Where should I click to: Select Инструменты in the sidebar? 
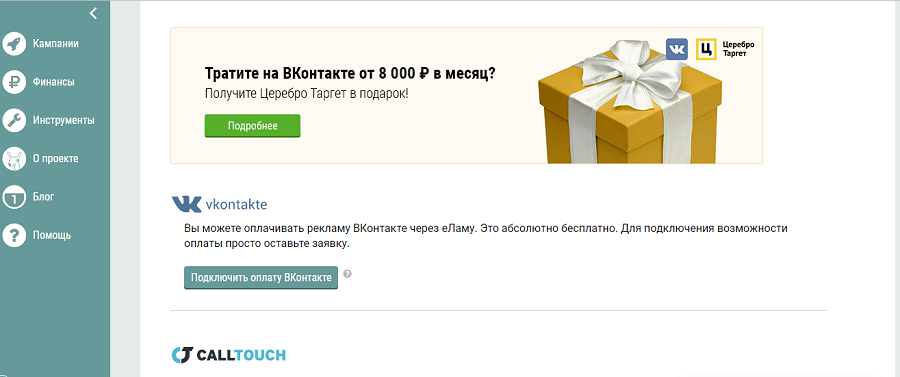click(64, 121)
